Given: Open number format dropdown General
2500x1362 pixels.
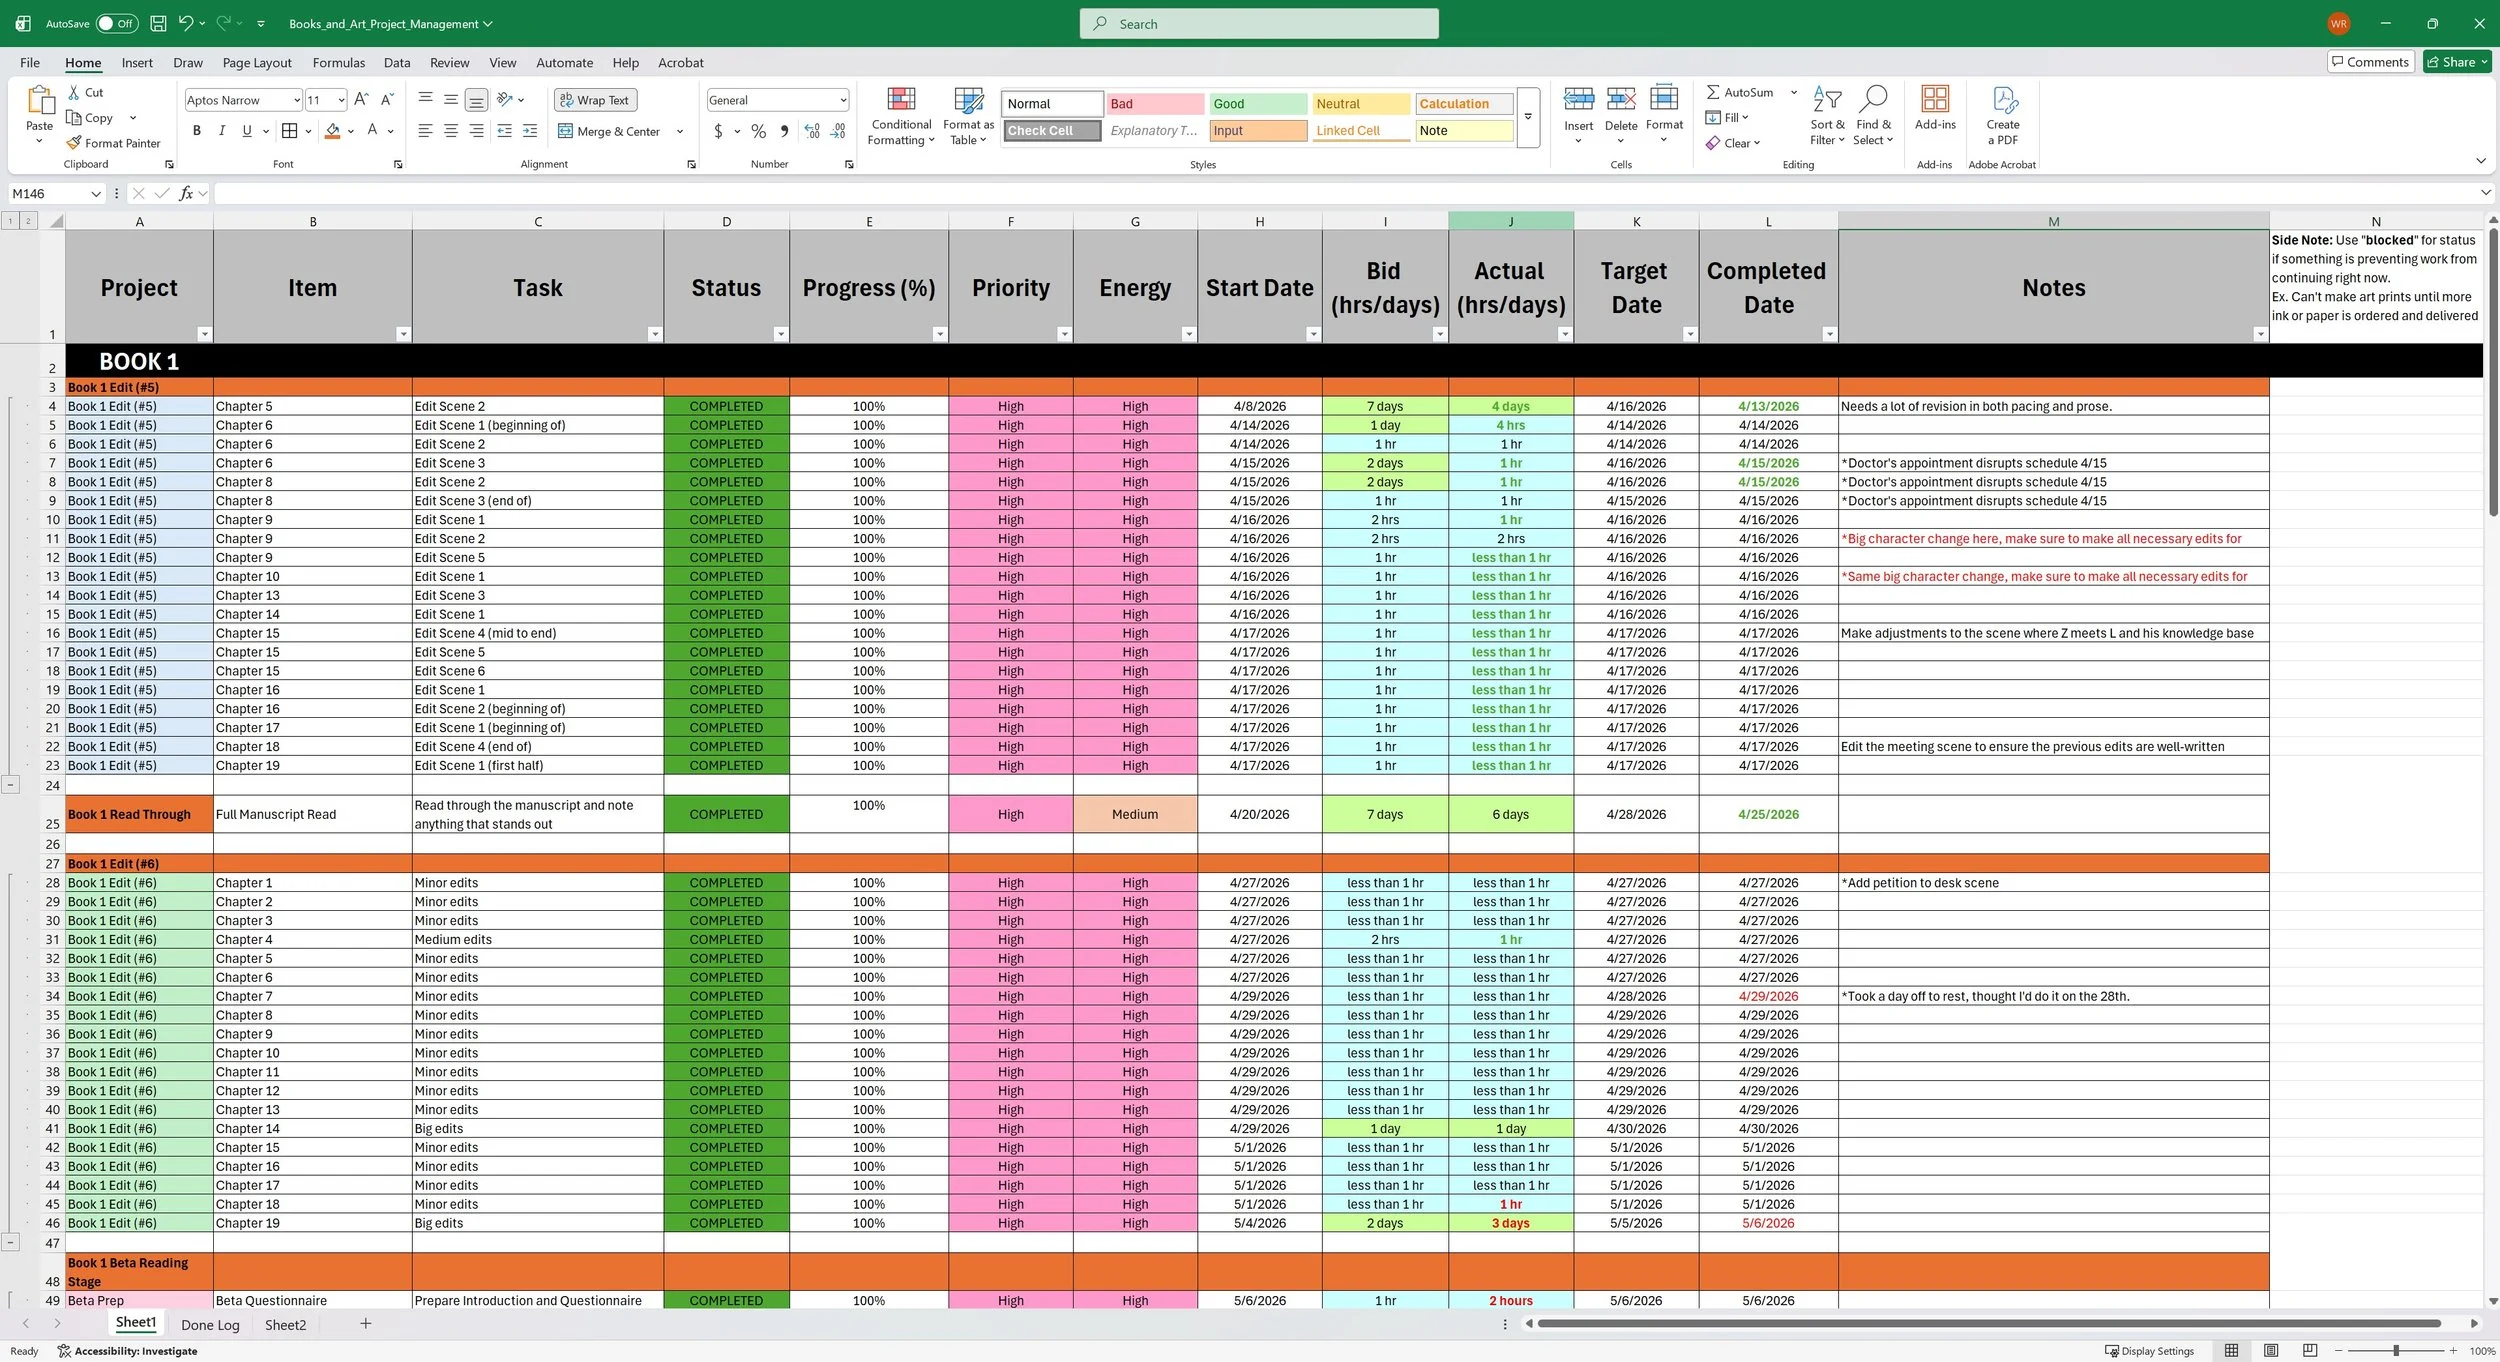Looking at the screenshot, I should pyautogui.click(x=843, y=100).
